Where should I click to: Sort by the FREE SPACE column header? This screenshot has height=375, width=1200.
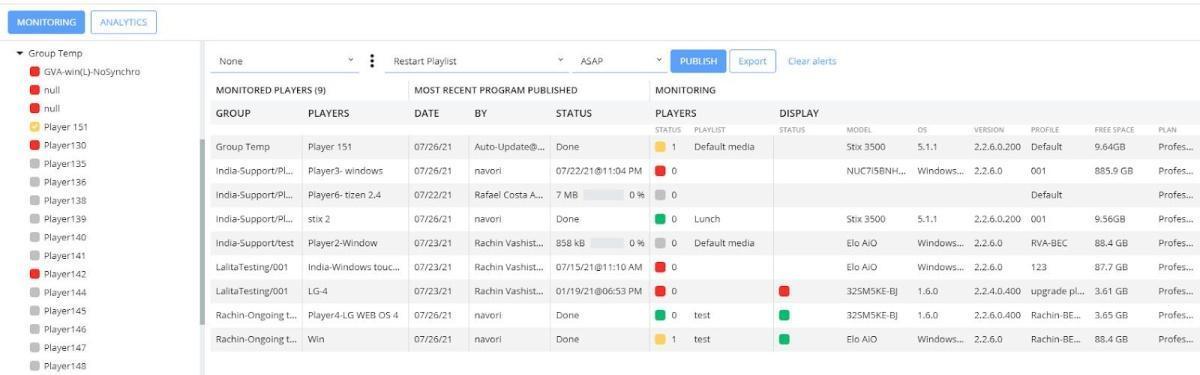click(1113, 130)
